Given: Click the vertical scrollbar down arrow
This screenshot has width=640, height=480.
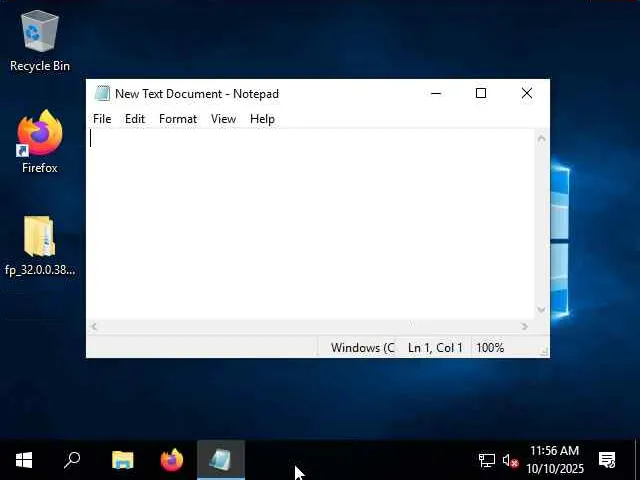Looking at the screenshot, I should 542,310.
